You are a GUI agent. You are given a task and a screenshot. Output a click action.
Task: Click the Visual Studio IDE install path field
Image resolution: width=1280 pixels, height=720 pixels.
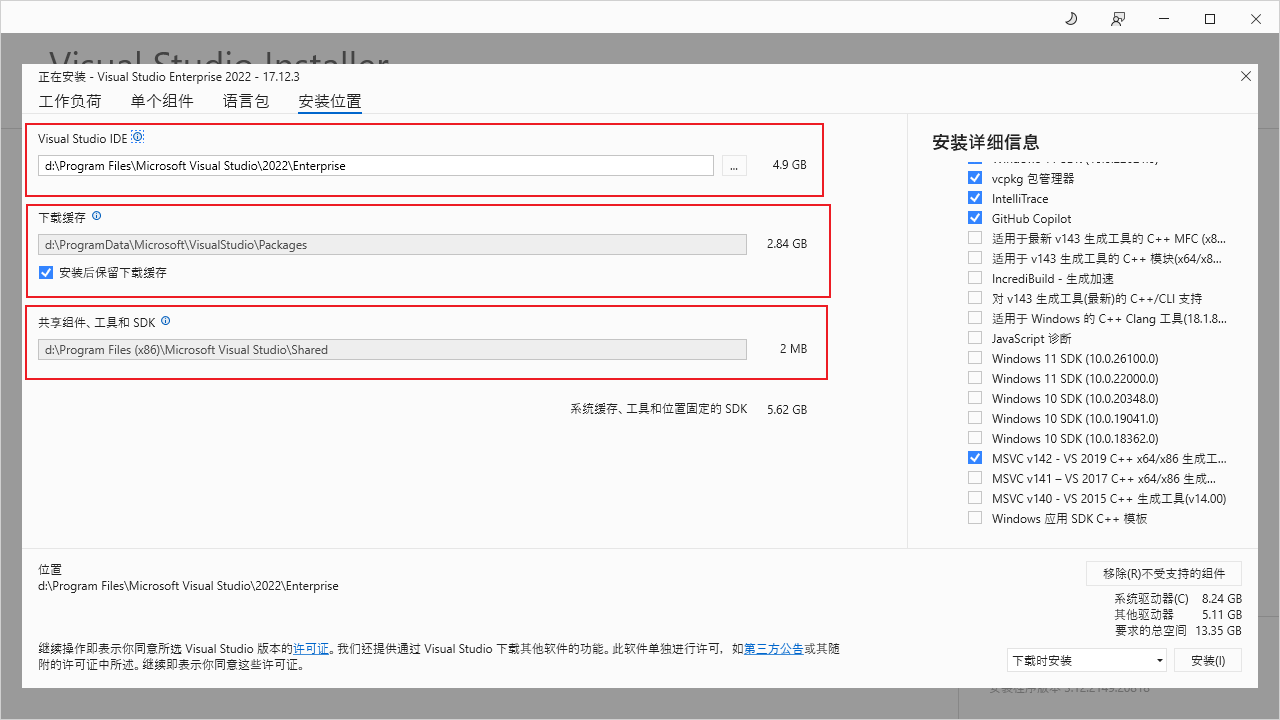pyautogui.click(x=376, y=166)
